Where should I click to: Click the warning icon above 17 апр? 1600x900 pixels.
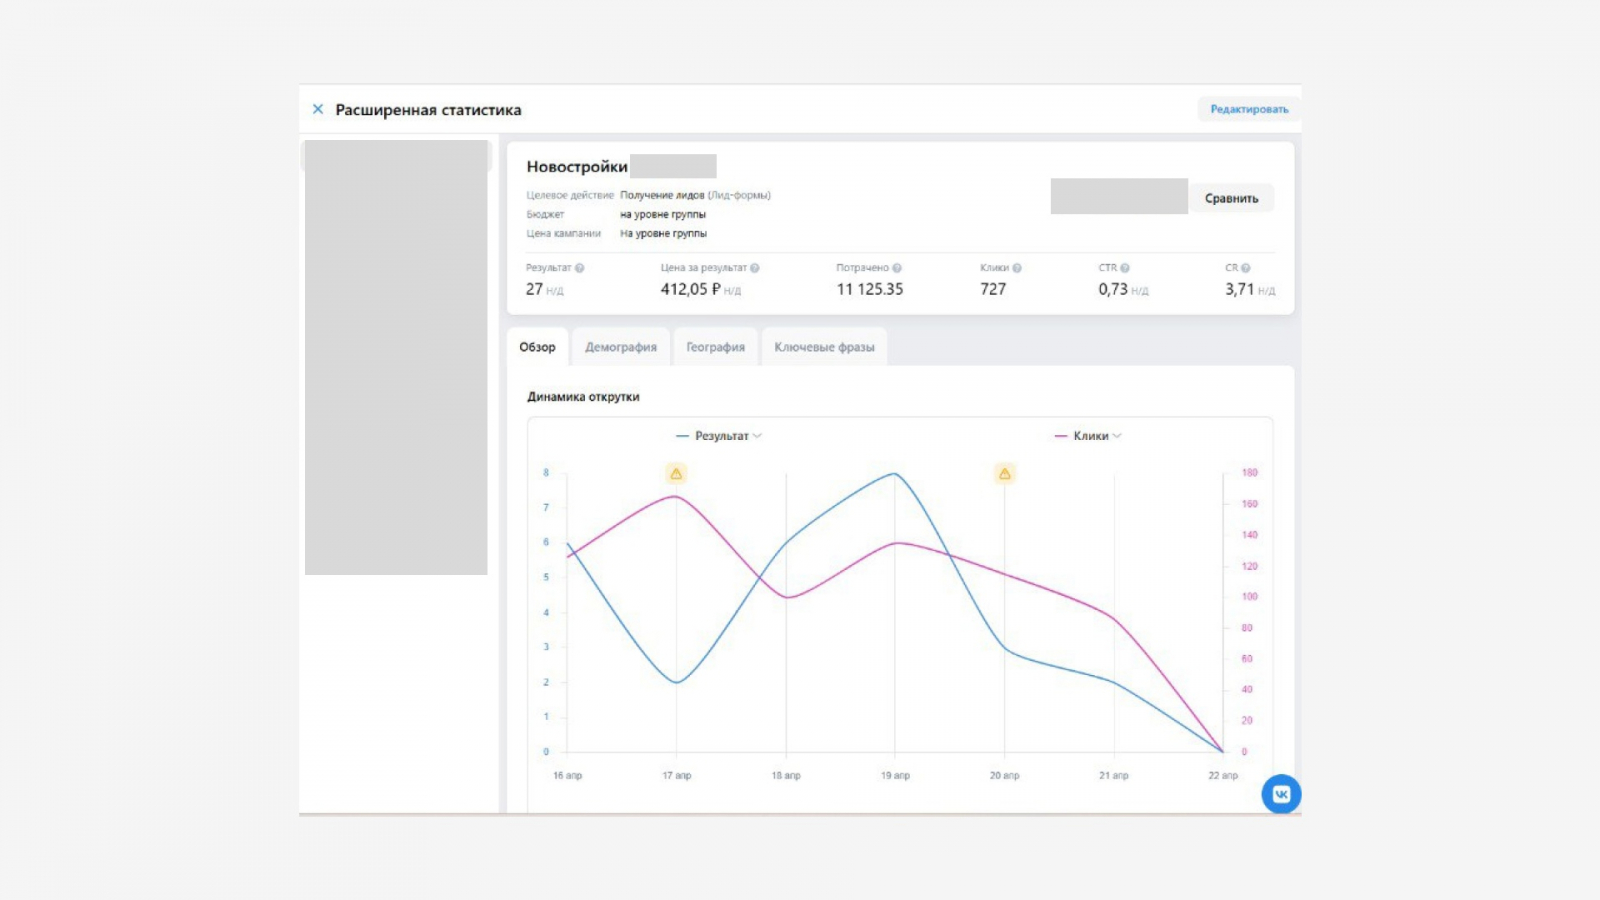pyautogui.click(x=676, y=474)
